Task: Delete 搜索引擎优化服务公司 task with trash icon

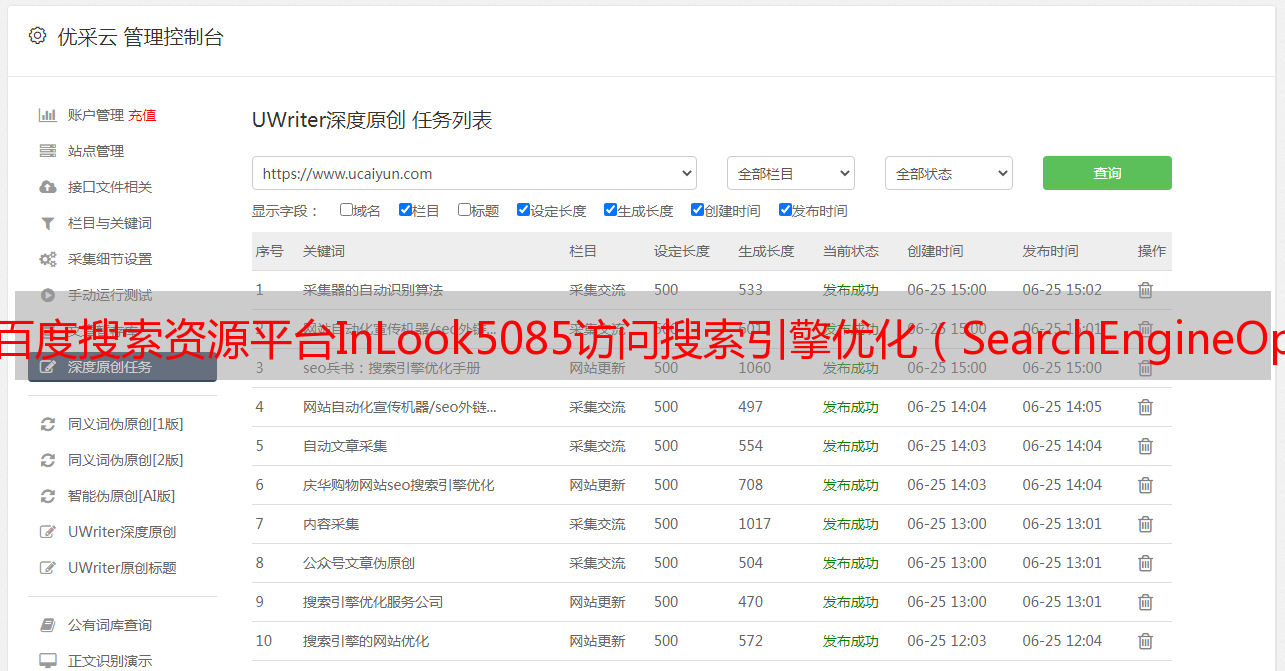Action: click(x=1145, y=602)
